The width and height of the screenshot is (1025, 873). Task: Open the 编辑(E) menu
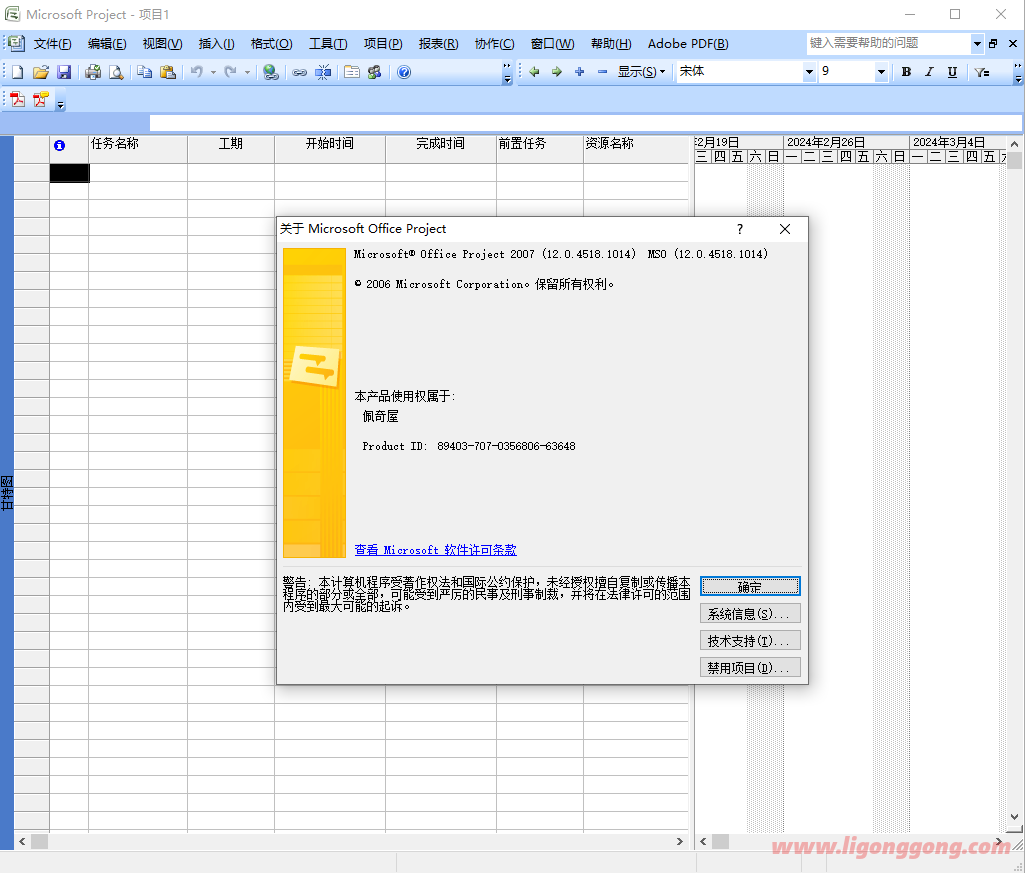click(x=107, y=44)
